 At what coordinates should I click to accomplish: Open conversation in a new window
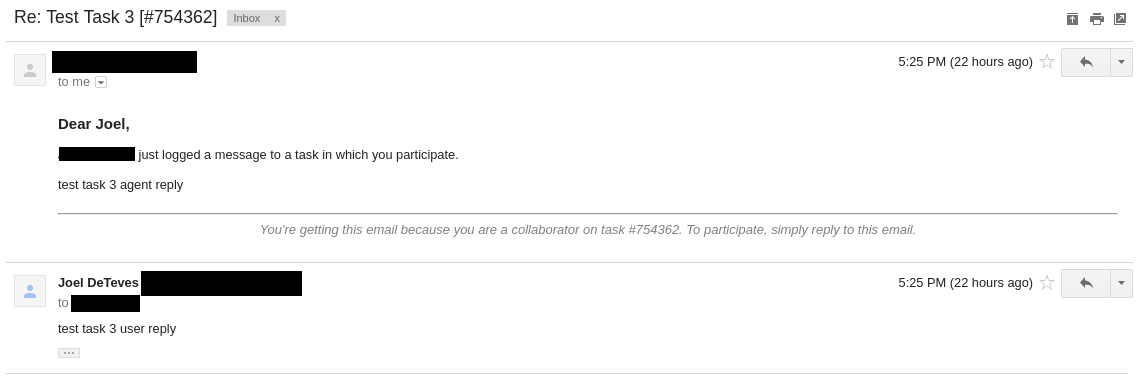[1120, 19]
